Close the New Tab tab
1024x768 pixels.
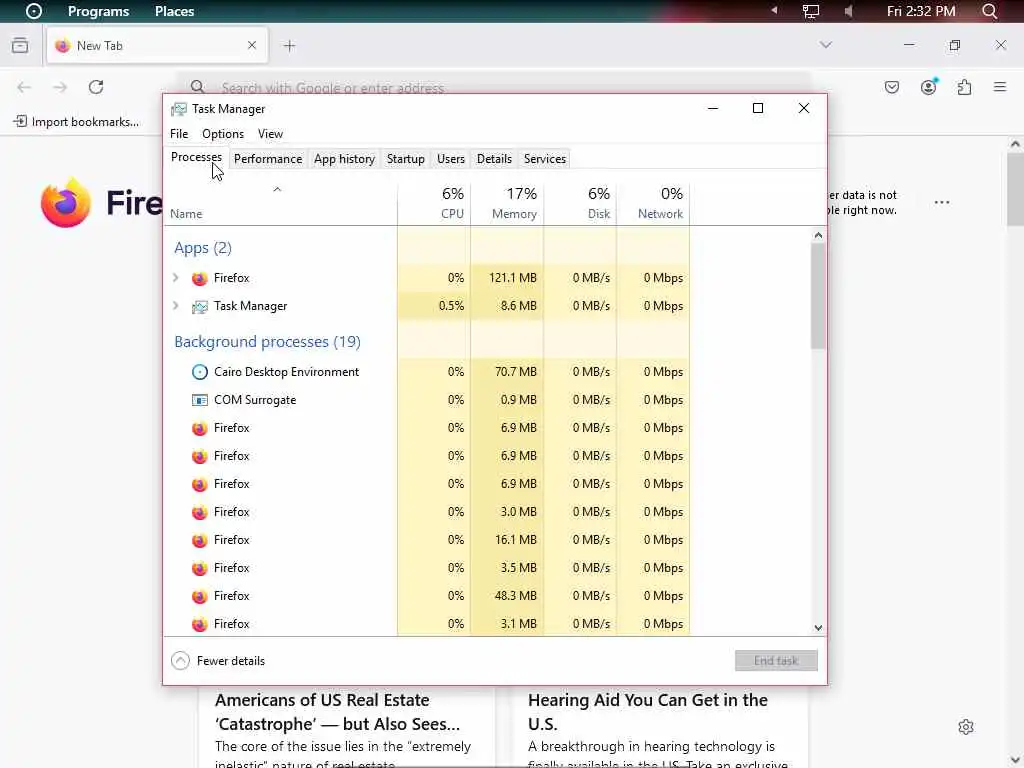click(x=251, y=45)
